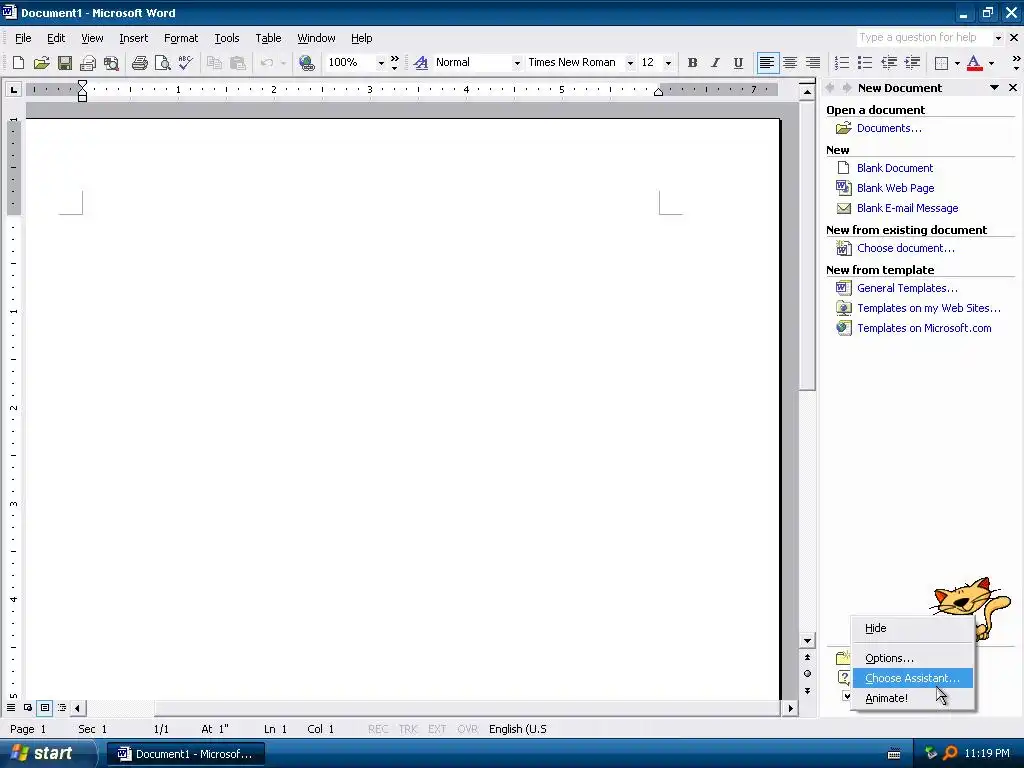Switch to Normal View button

[11, 708]
